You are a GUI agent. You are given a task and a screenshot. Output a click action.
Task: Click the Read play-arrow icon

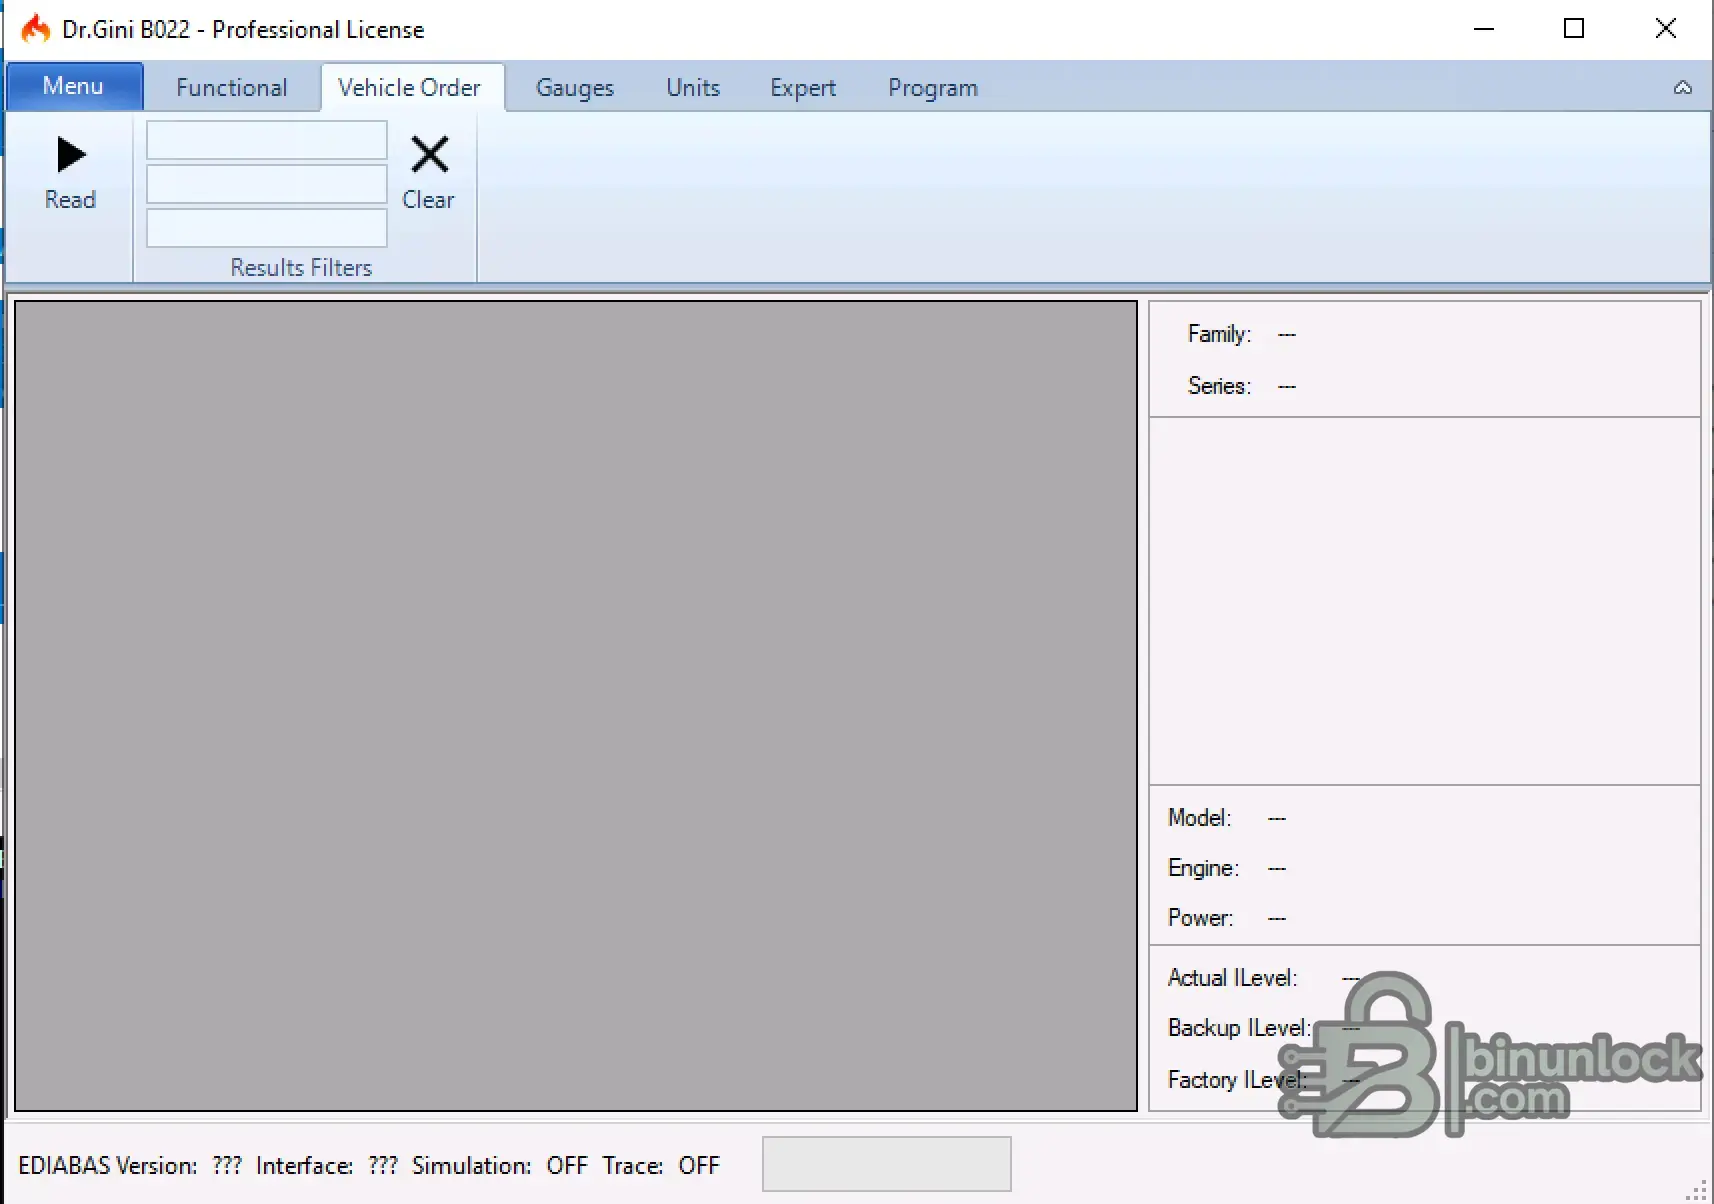[x=71, y=155]
